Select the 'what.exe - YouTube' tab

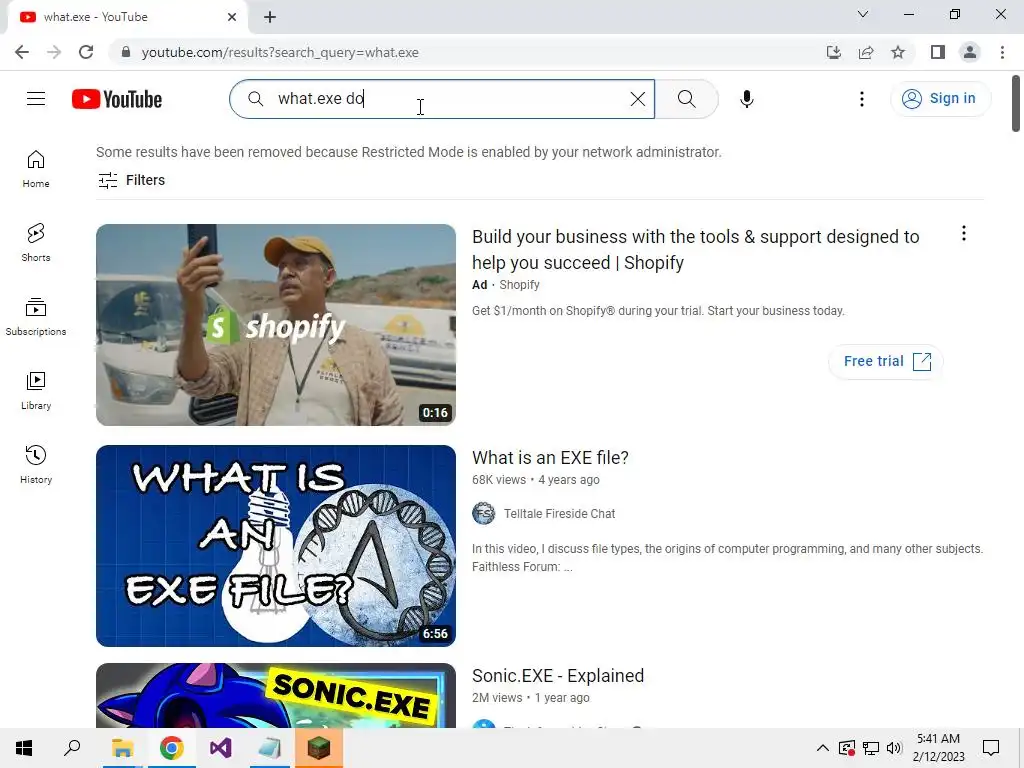[127, 17]
